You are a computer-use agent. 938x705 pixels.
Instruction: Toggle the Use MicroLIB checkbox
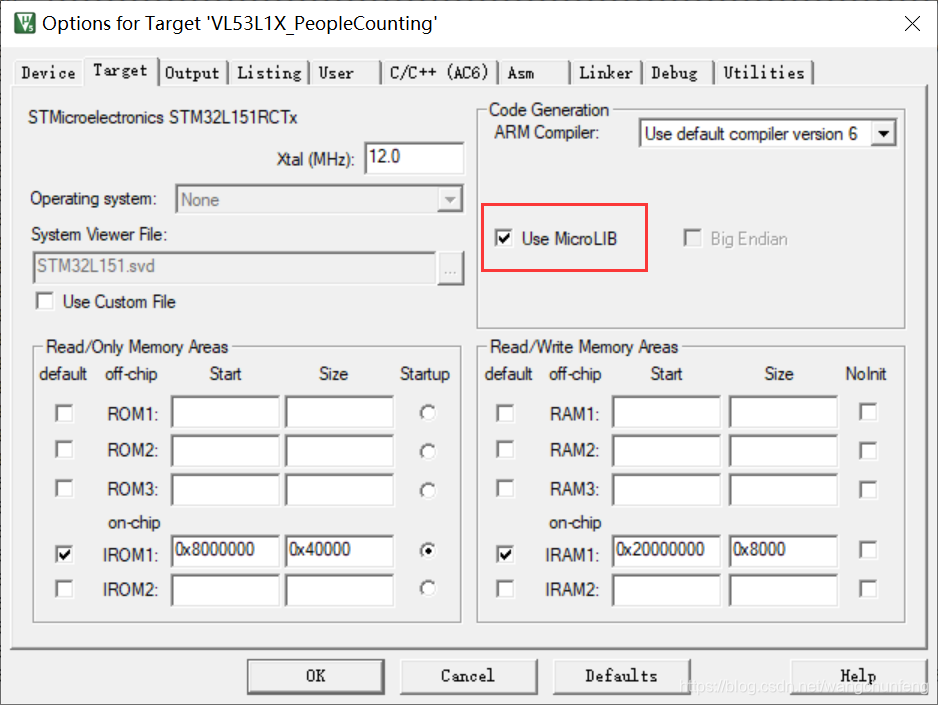[x=504, y=238]
